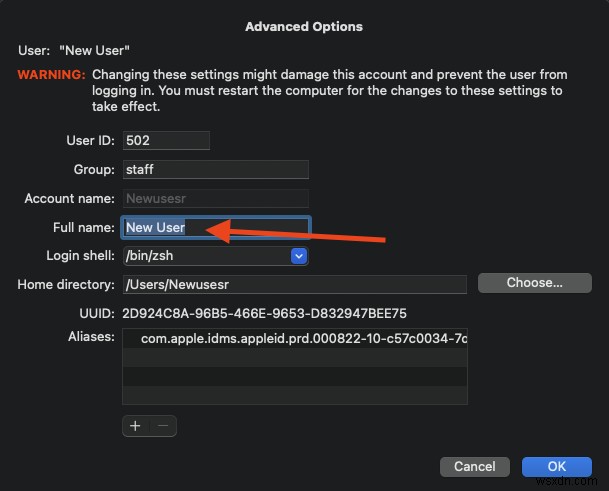Click the Aliases label text

tap(89, 337)
